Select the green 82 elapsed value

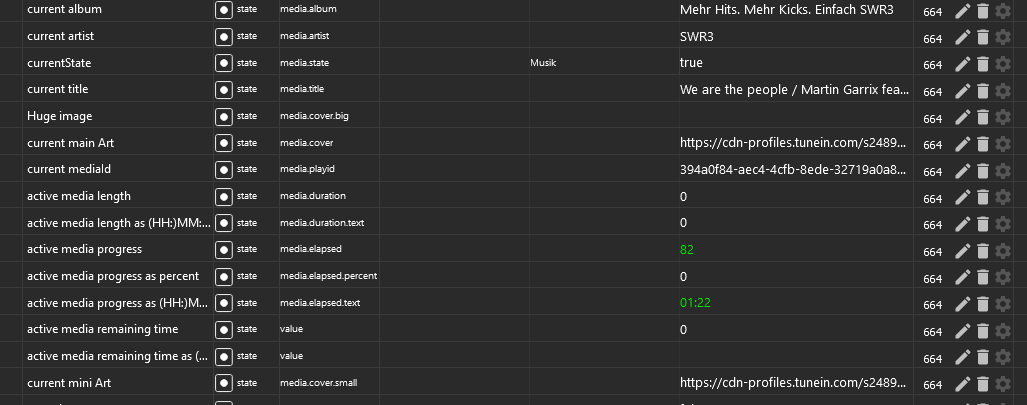coord(686,250)
